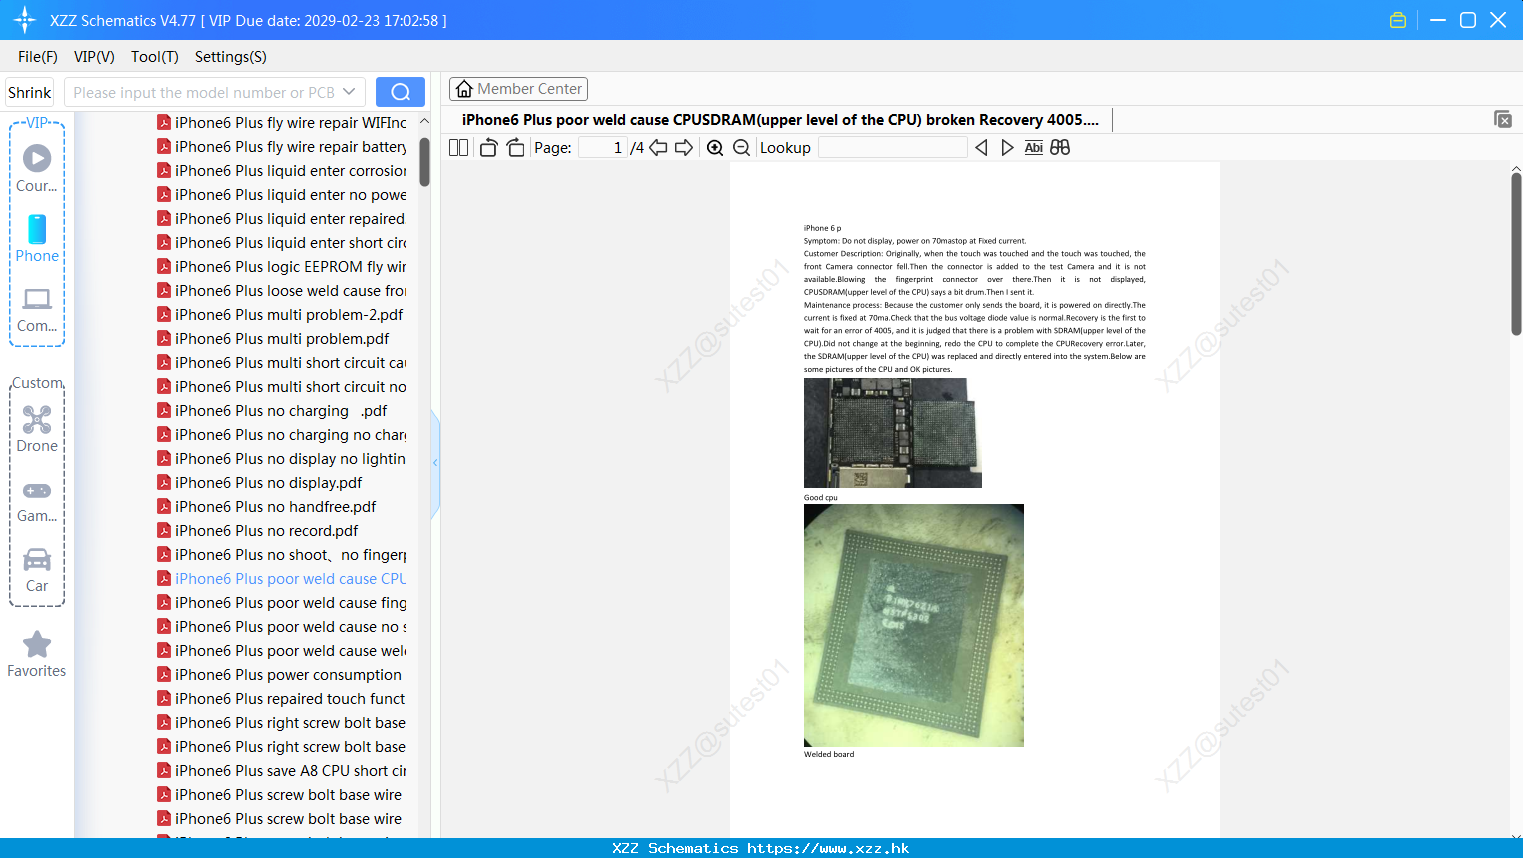Screen dimensions: 1523x858
Task: Open iPhone6 Plus liquid enter repaired file
Action: 282,219
